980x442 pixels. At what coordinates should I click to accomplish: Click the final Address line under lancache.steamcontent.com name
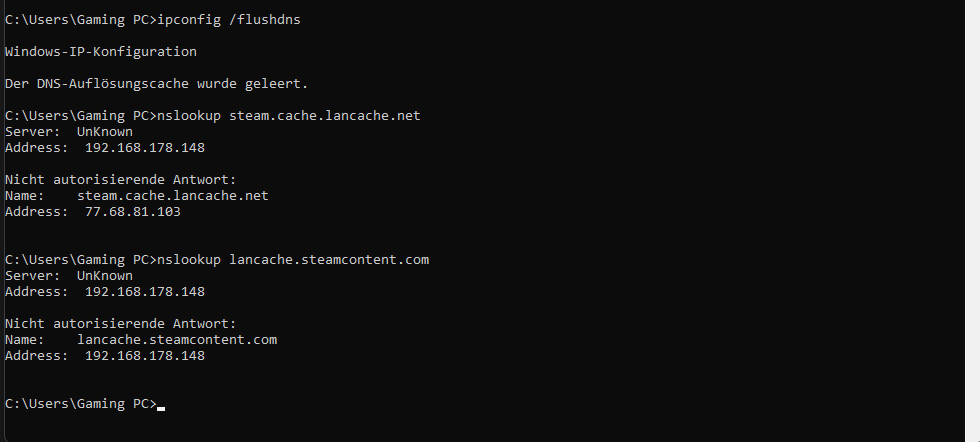click(105, 356)
